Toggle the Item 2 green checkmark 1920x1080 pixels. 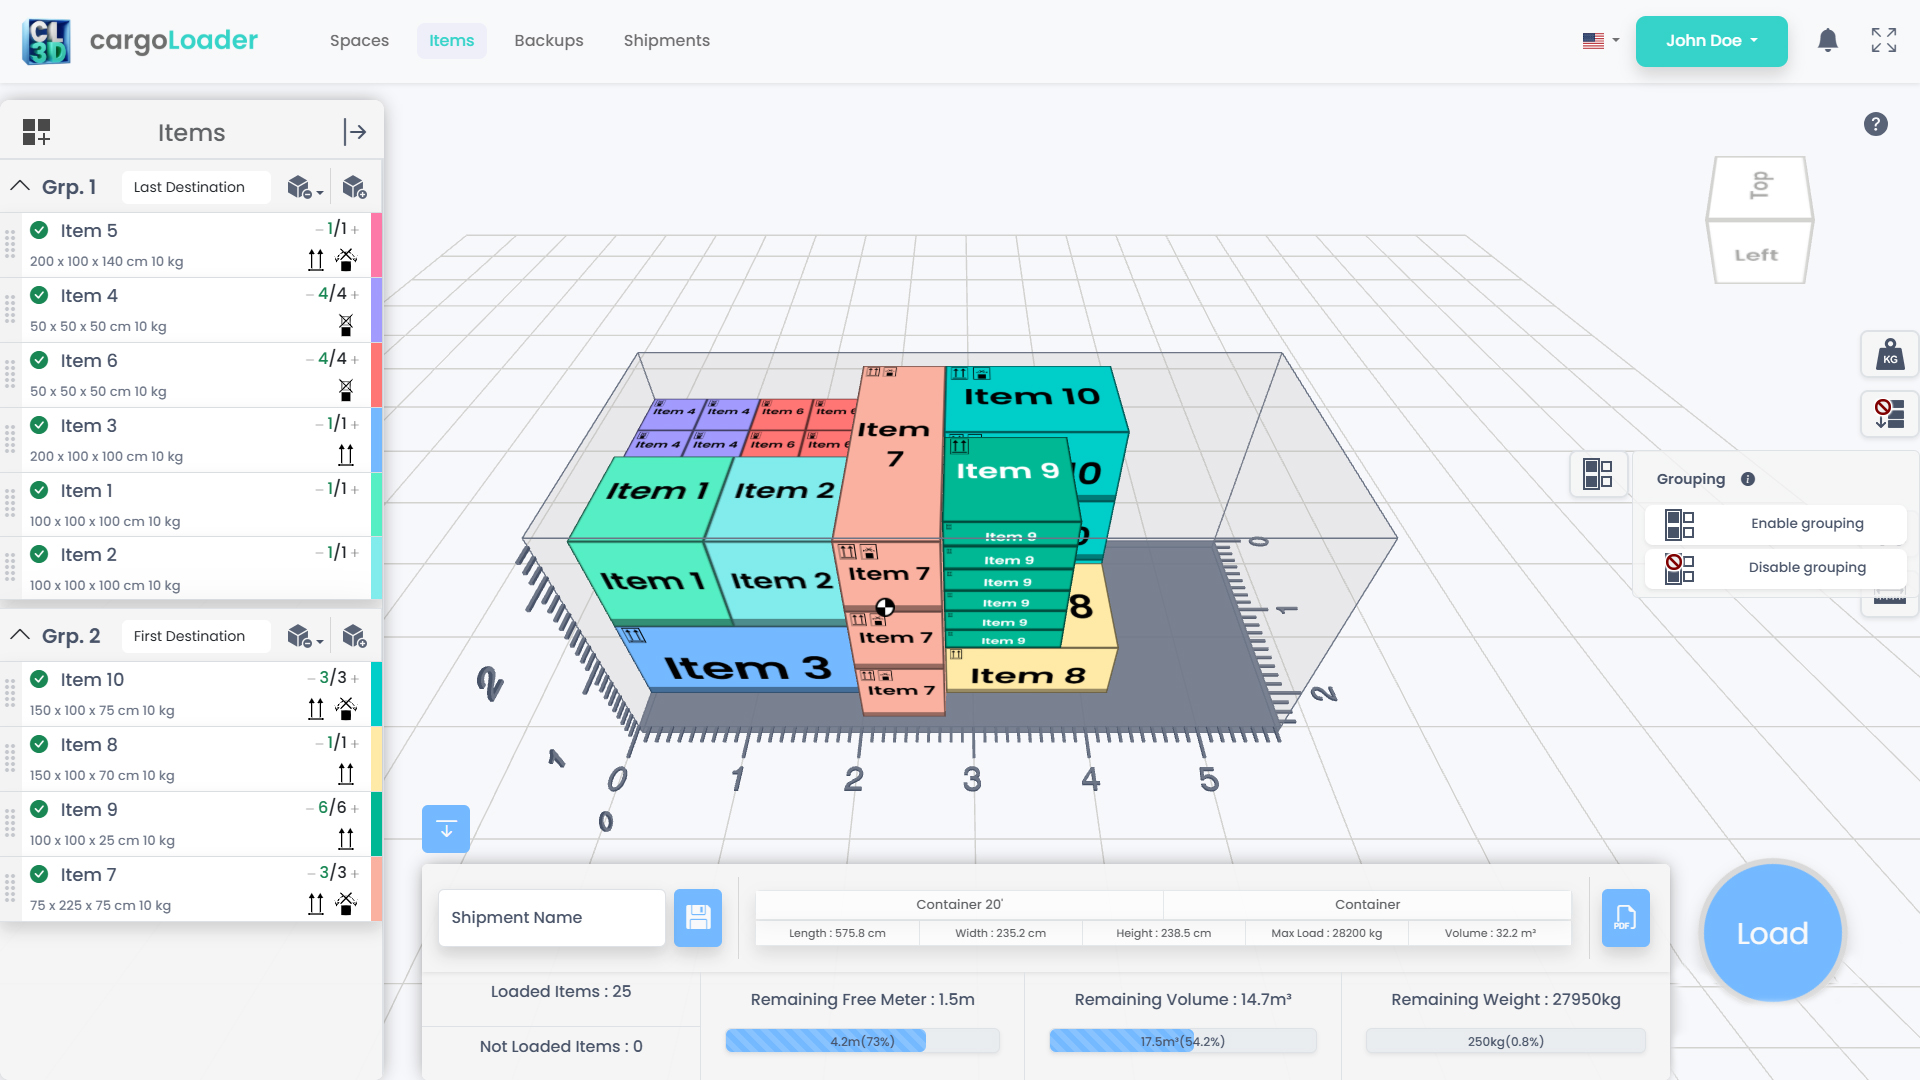39,554
